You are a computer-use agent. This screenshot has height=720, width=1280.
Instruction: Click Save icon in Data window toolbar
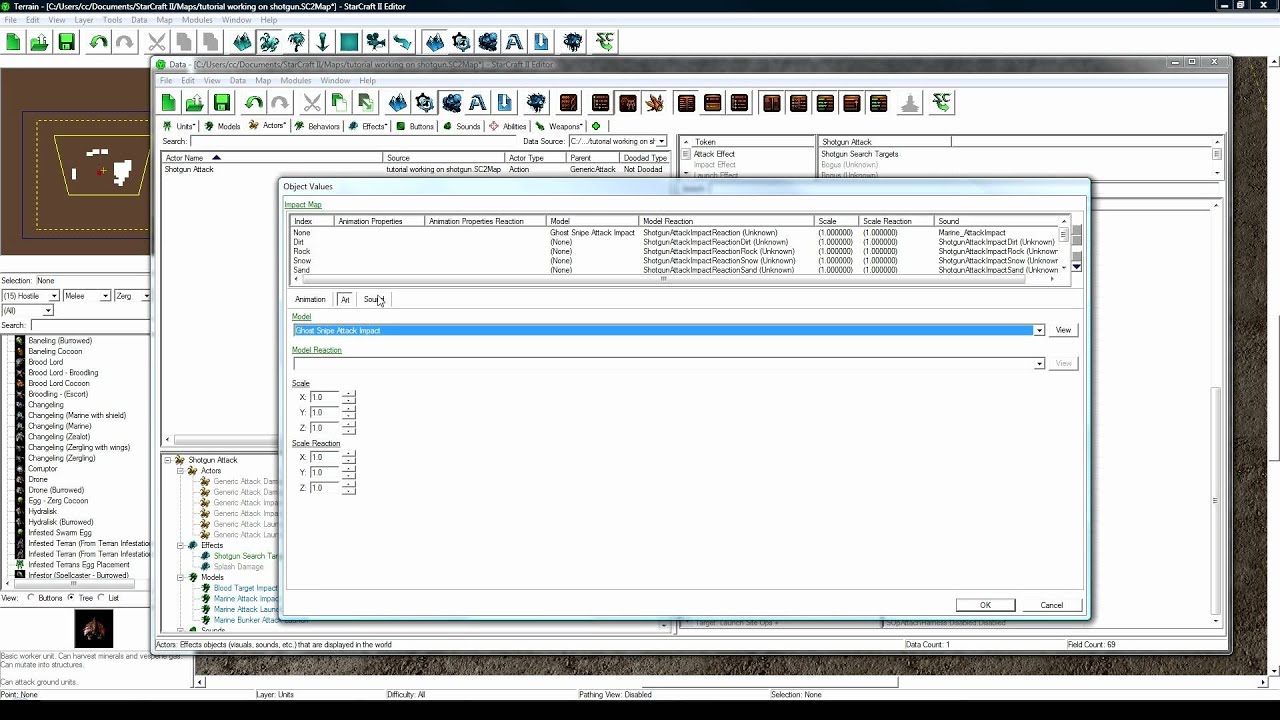tap(222, 102)
